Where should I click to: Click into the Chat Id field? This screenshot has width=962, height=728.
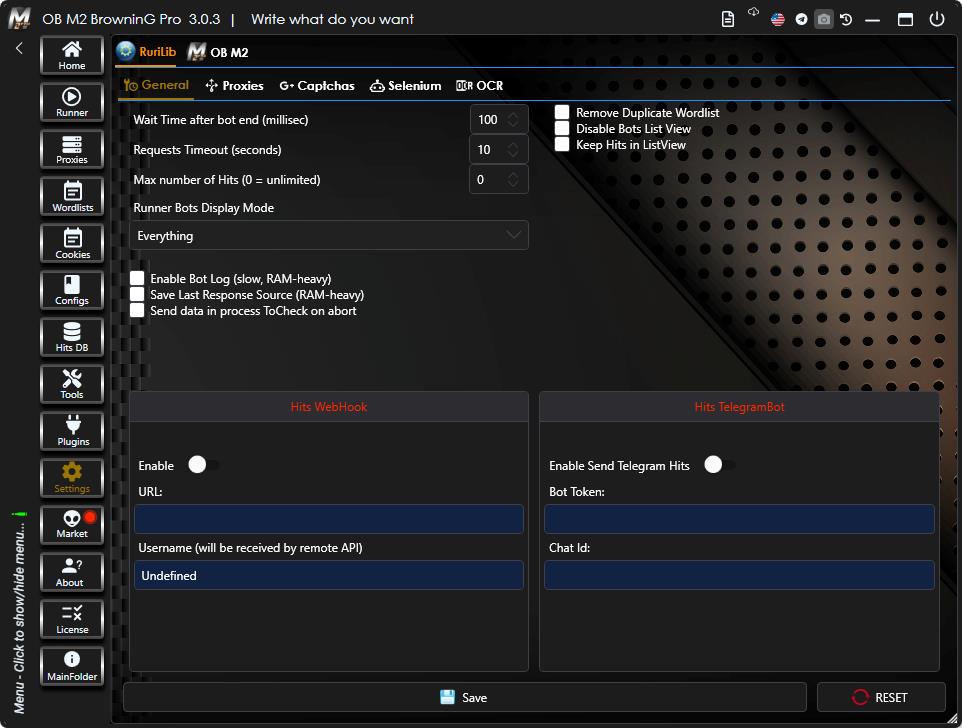[739, 575]
